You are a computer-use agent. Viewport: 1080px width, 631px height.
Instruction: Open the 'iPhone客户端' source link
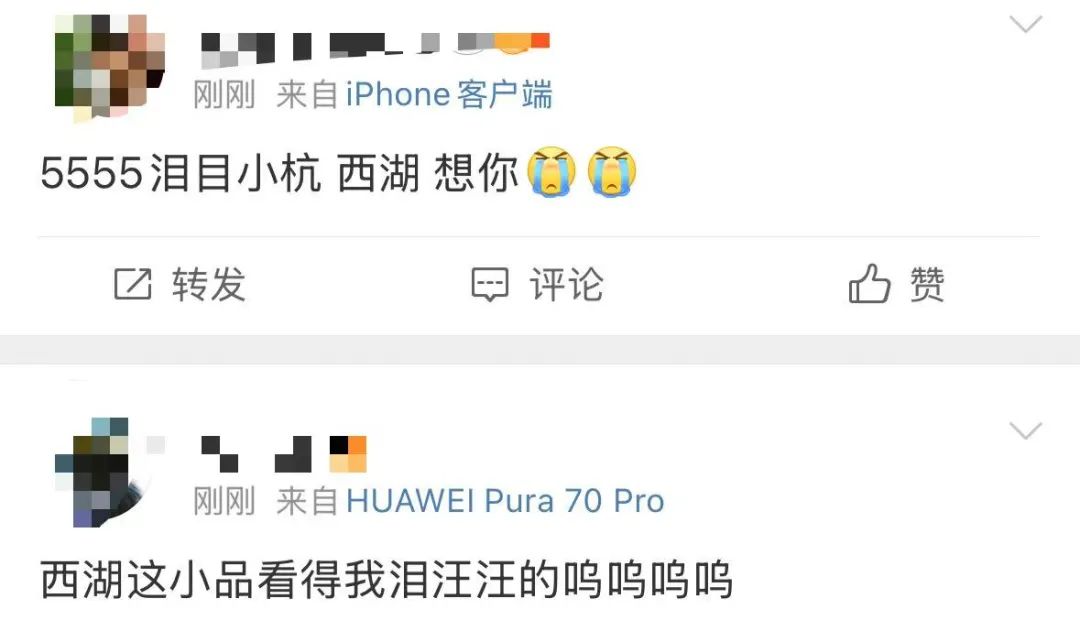tap(449, 94)
